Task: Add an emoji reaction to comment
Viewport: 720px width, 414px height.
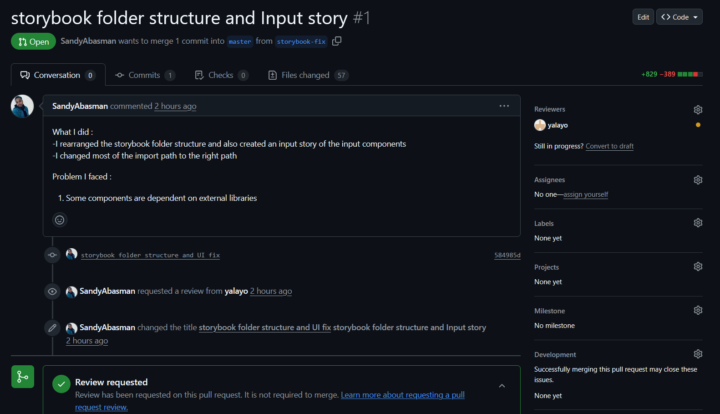Action: tap(59, 220)
